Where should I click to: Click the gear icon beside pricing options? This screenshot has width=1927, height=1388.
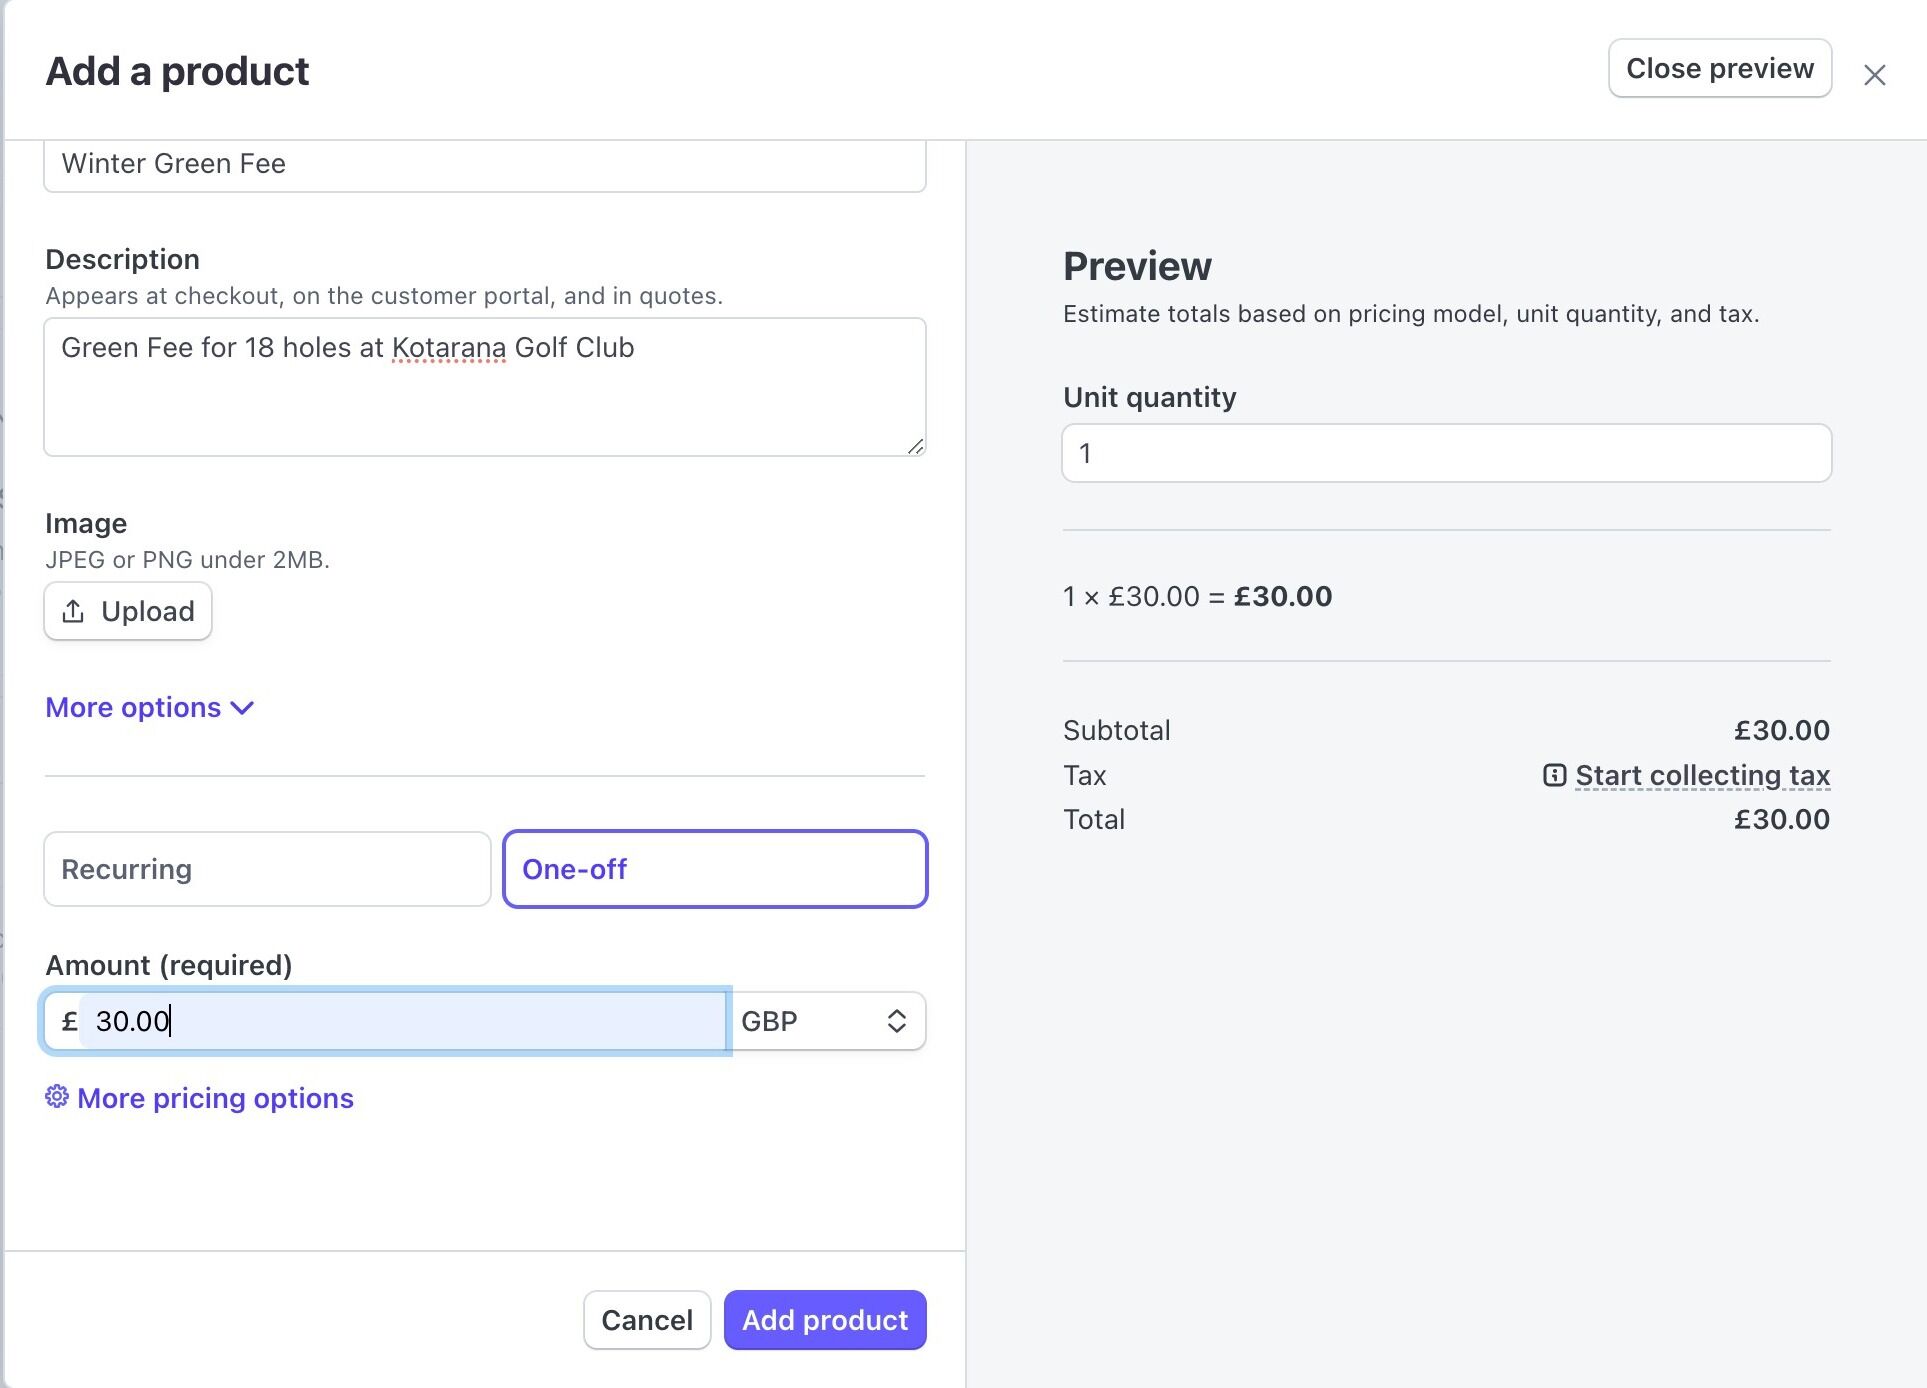[x=57, y=1097]
